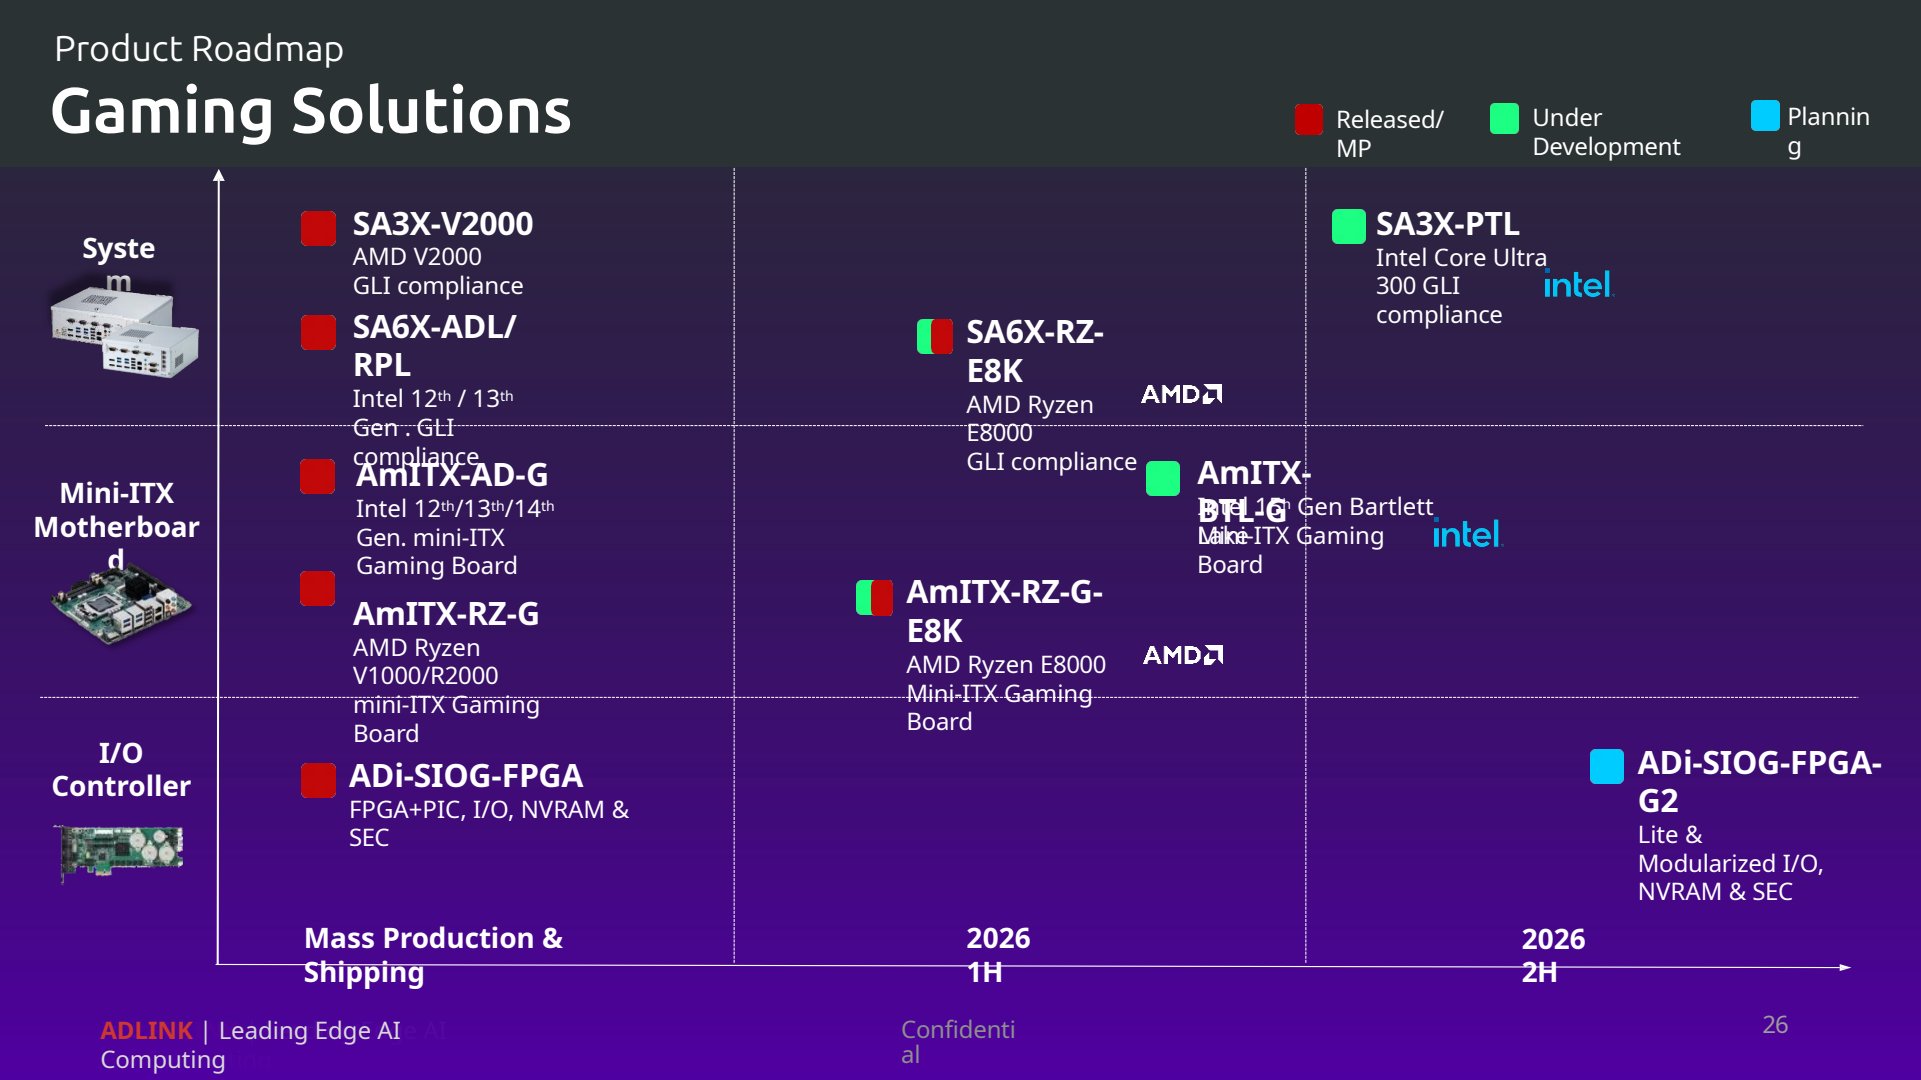Click the Intel logo beside SA3X-PTL
Viewport: 1921px width, 1080px height.
1578,285
